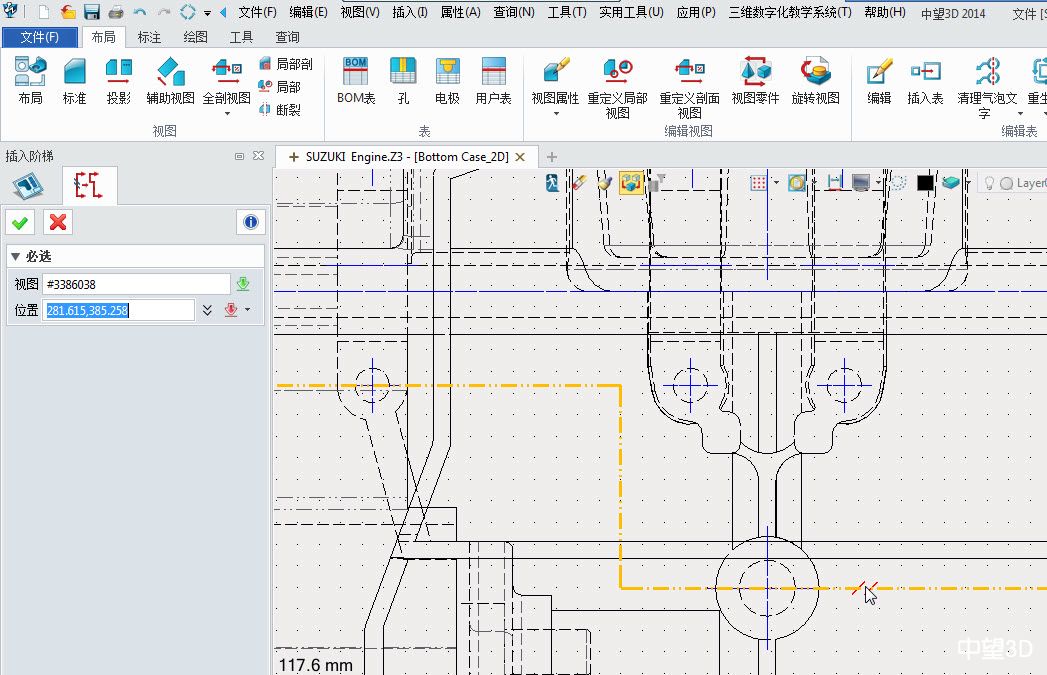Click the 视图 input field

click(135, 285)
